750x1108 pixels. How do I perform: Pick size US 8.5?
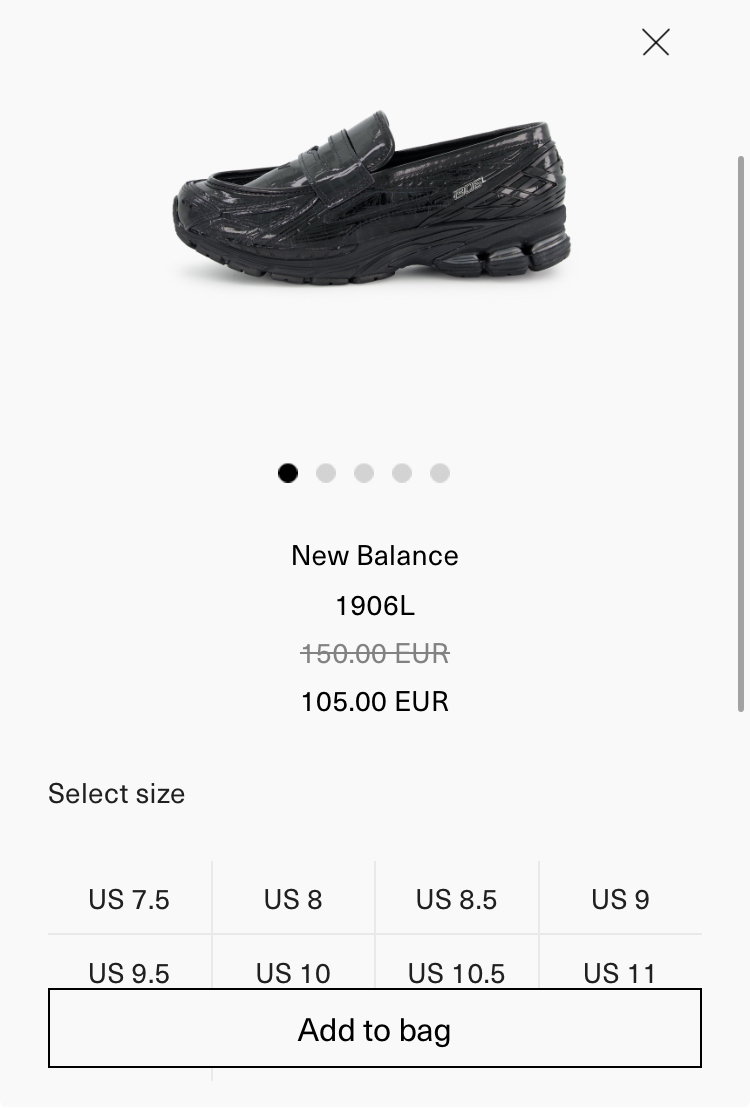(x=456, y=899)
